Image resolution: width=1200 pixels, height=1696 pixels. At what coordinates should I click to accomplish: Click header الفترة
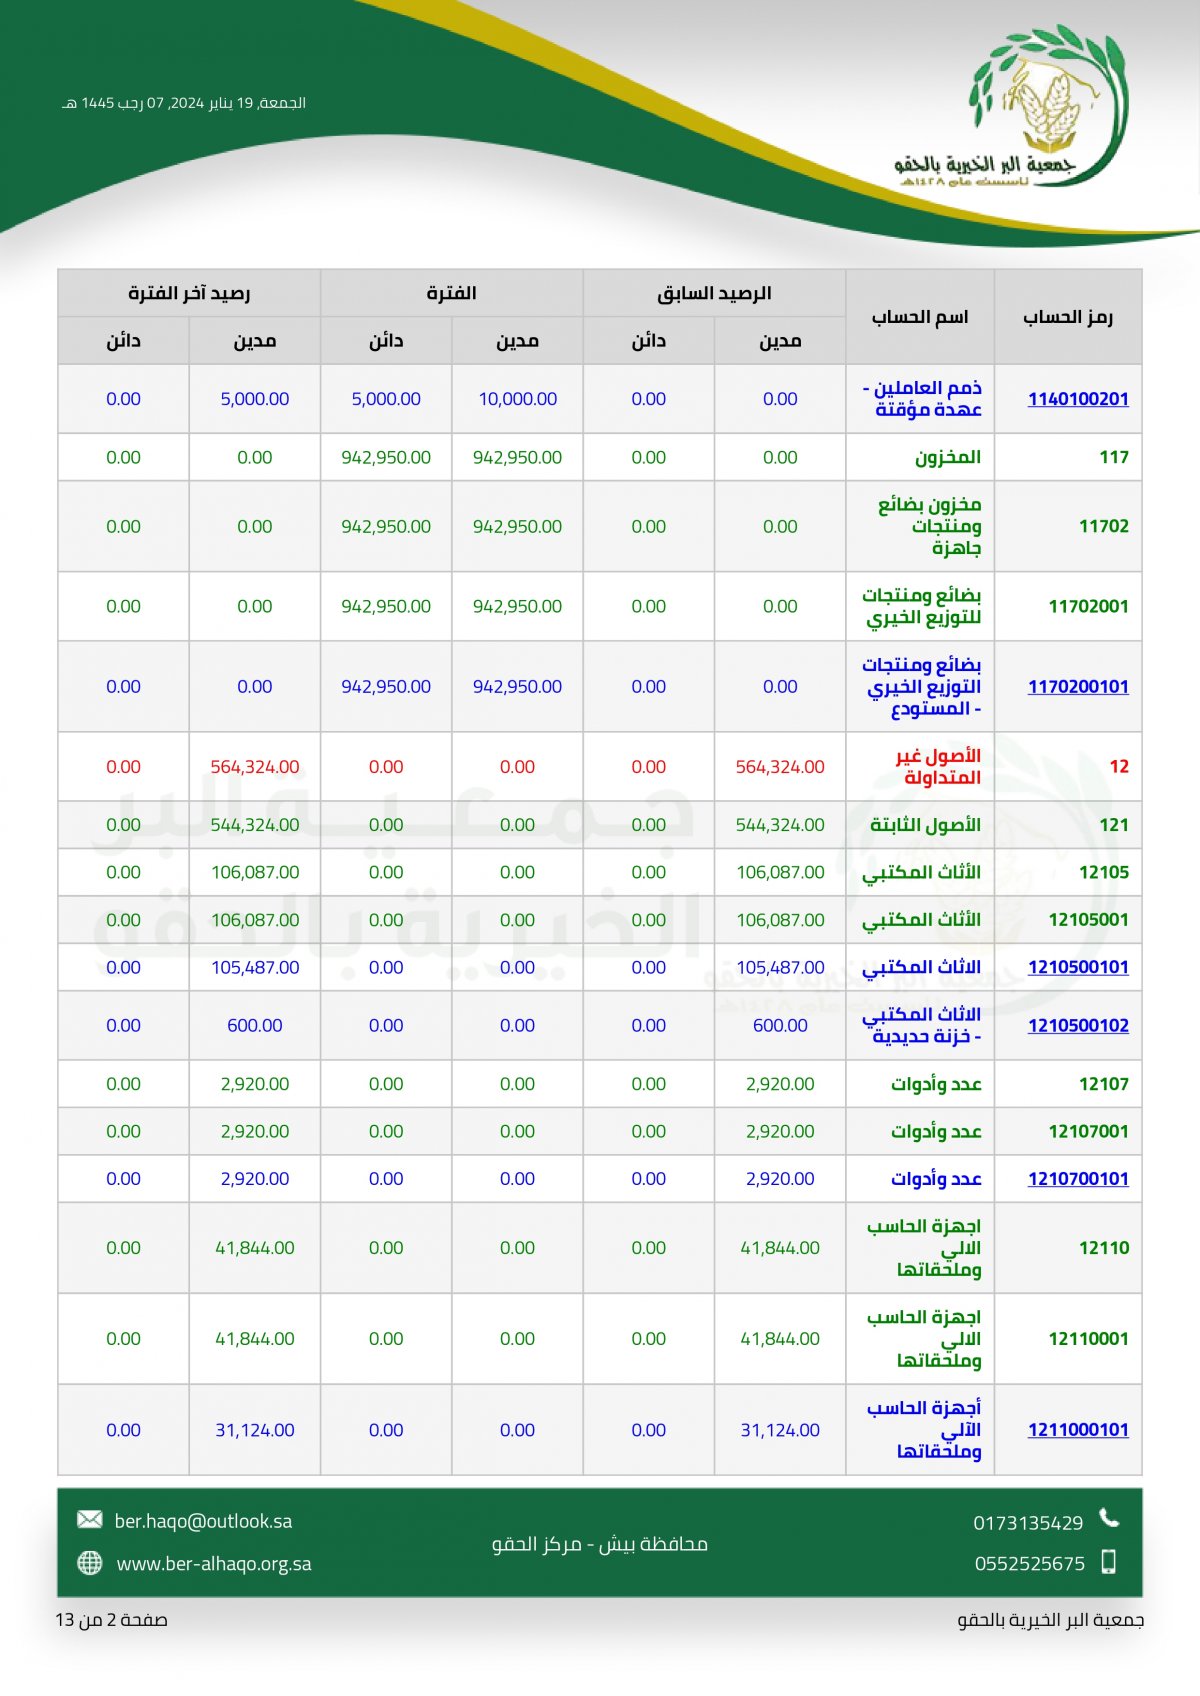coord(451,293)
